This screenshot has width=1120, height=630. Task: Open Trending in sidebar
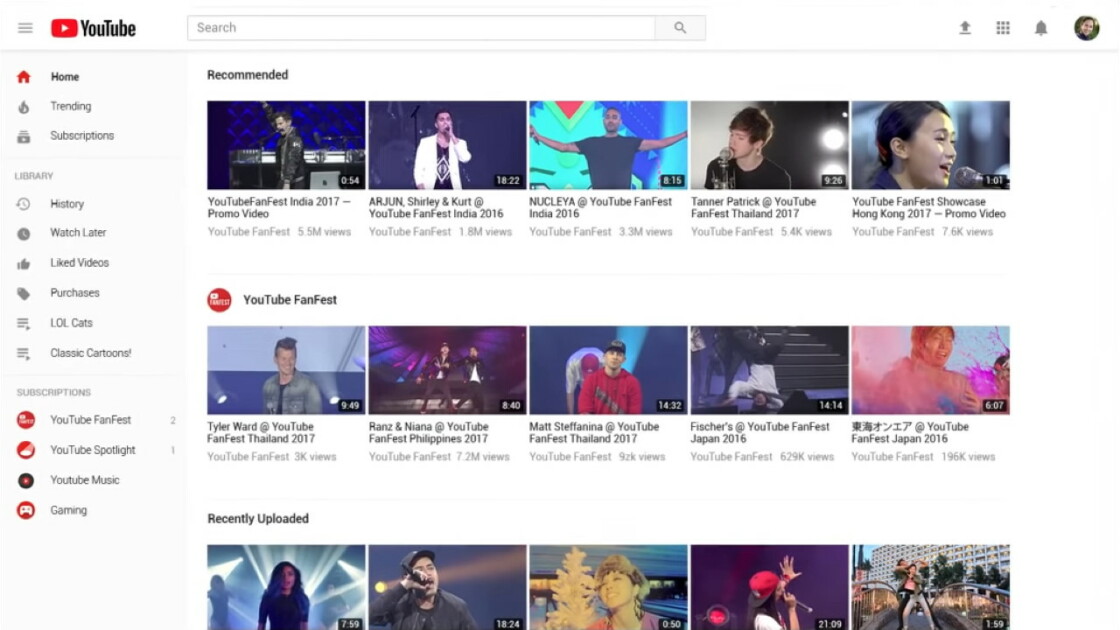tap(71, 106)
